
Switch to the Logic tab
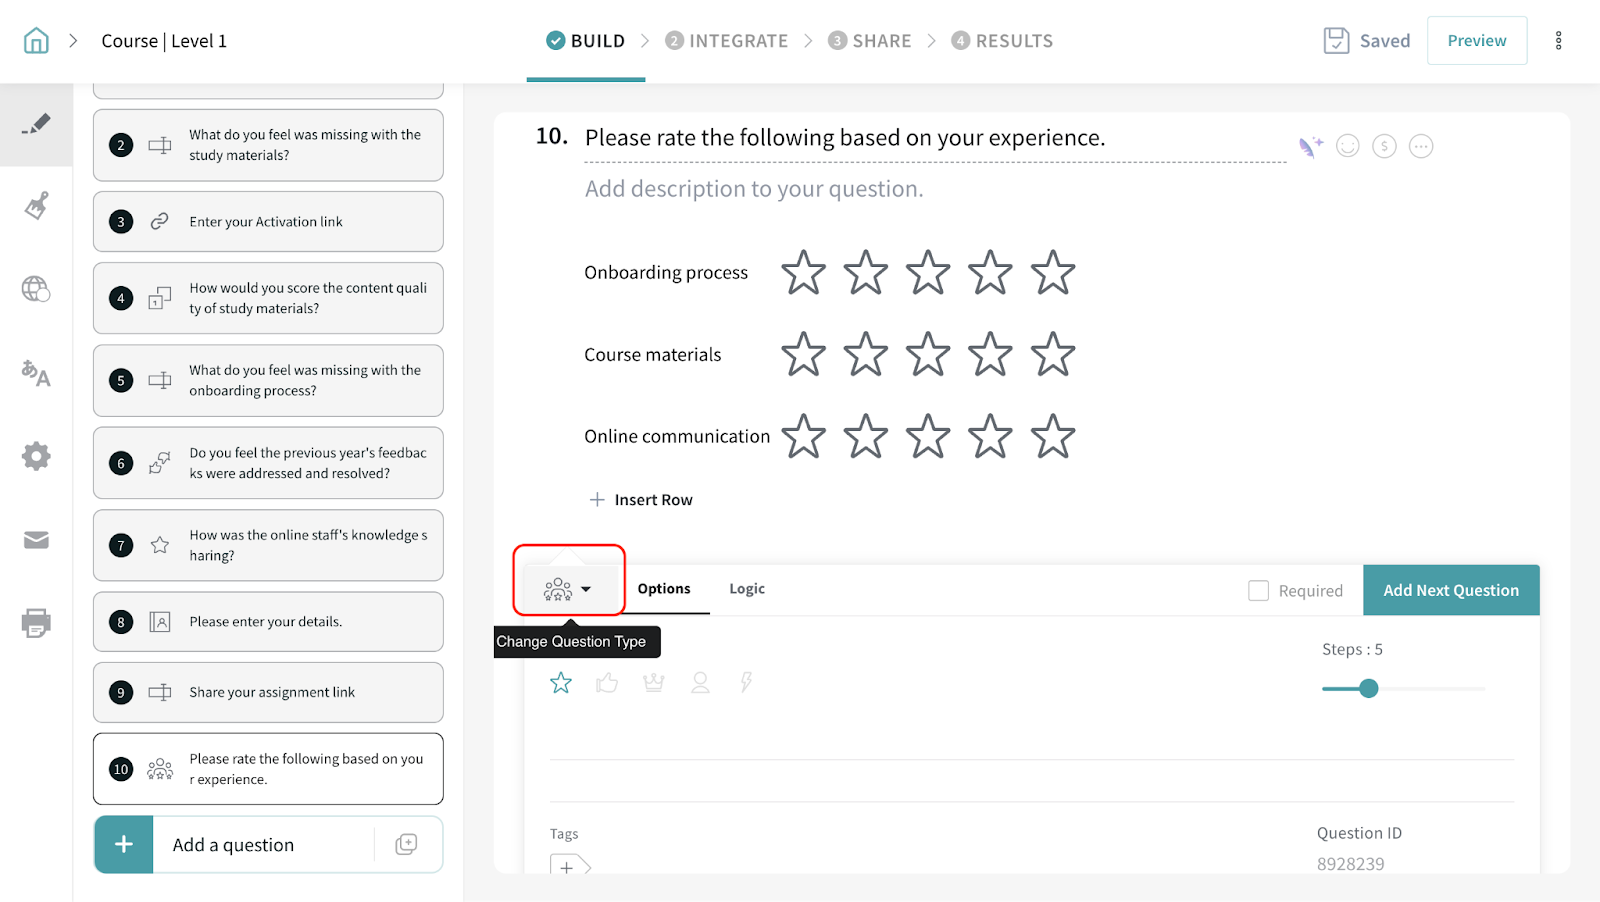[x=747, y=589]
